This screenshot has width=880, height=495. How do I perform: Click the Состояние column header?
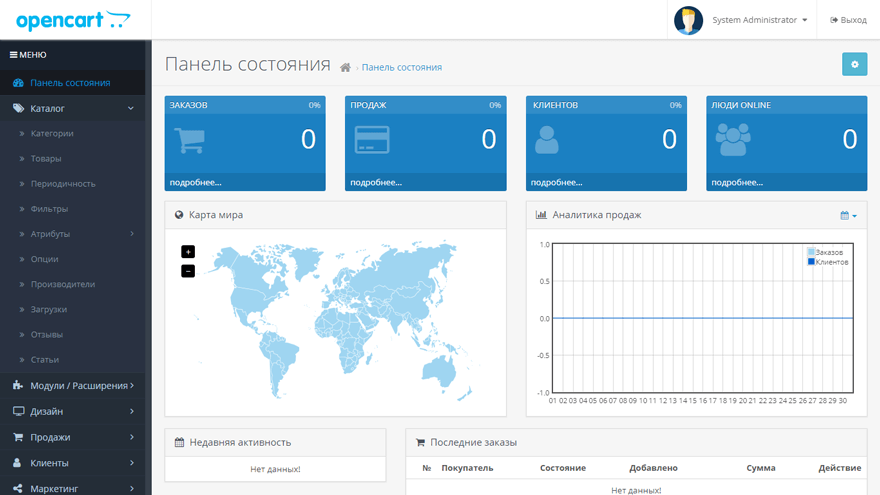point(563,468)
